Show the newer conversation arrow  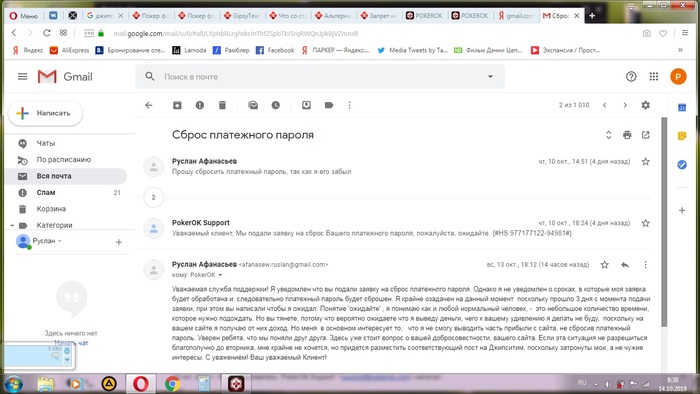pyautogui.click(x=605, y=105)
